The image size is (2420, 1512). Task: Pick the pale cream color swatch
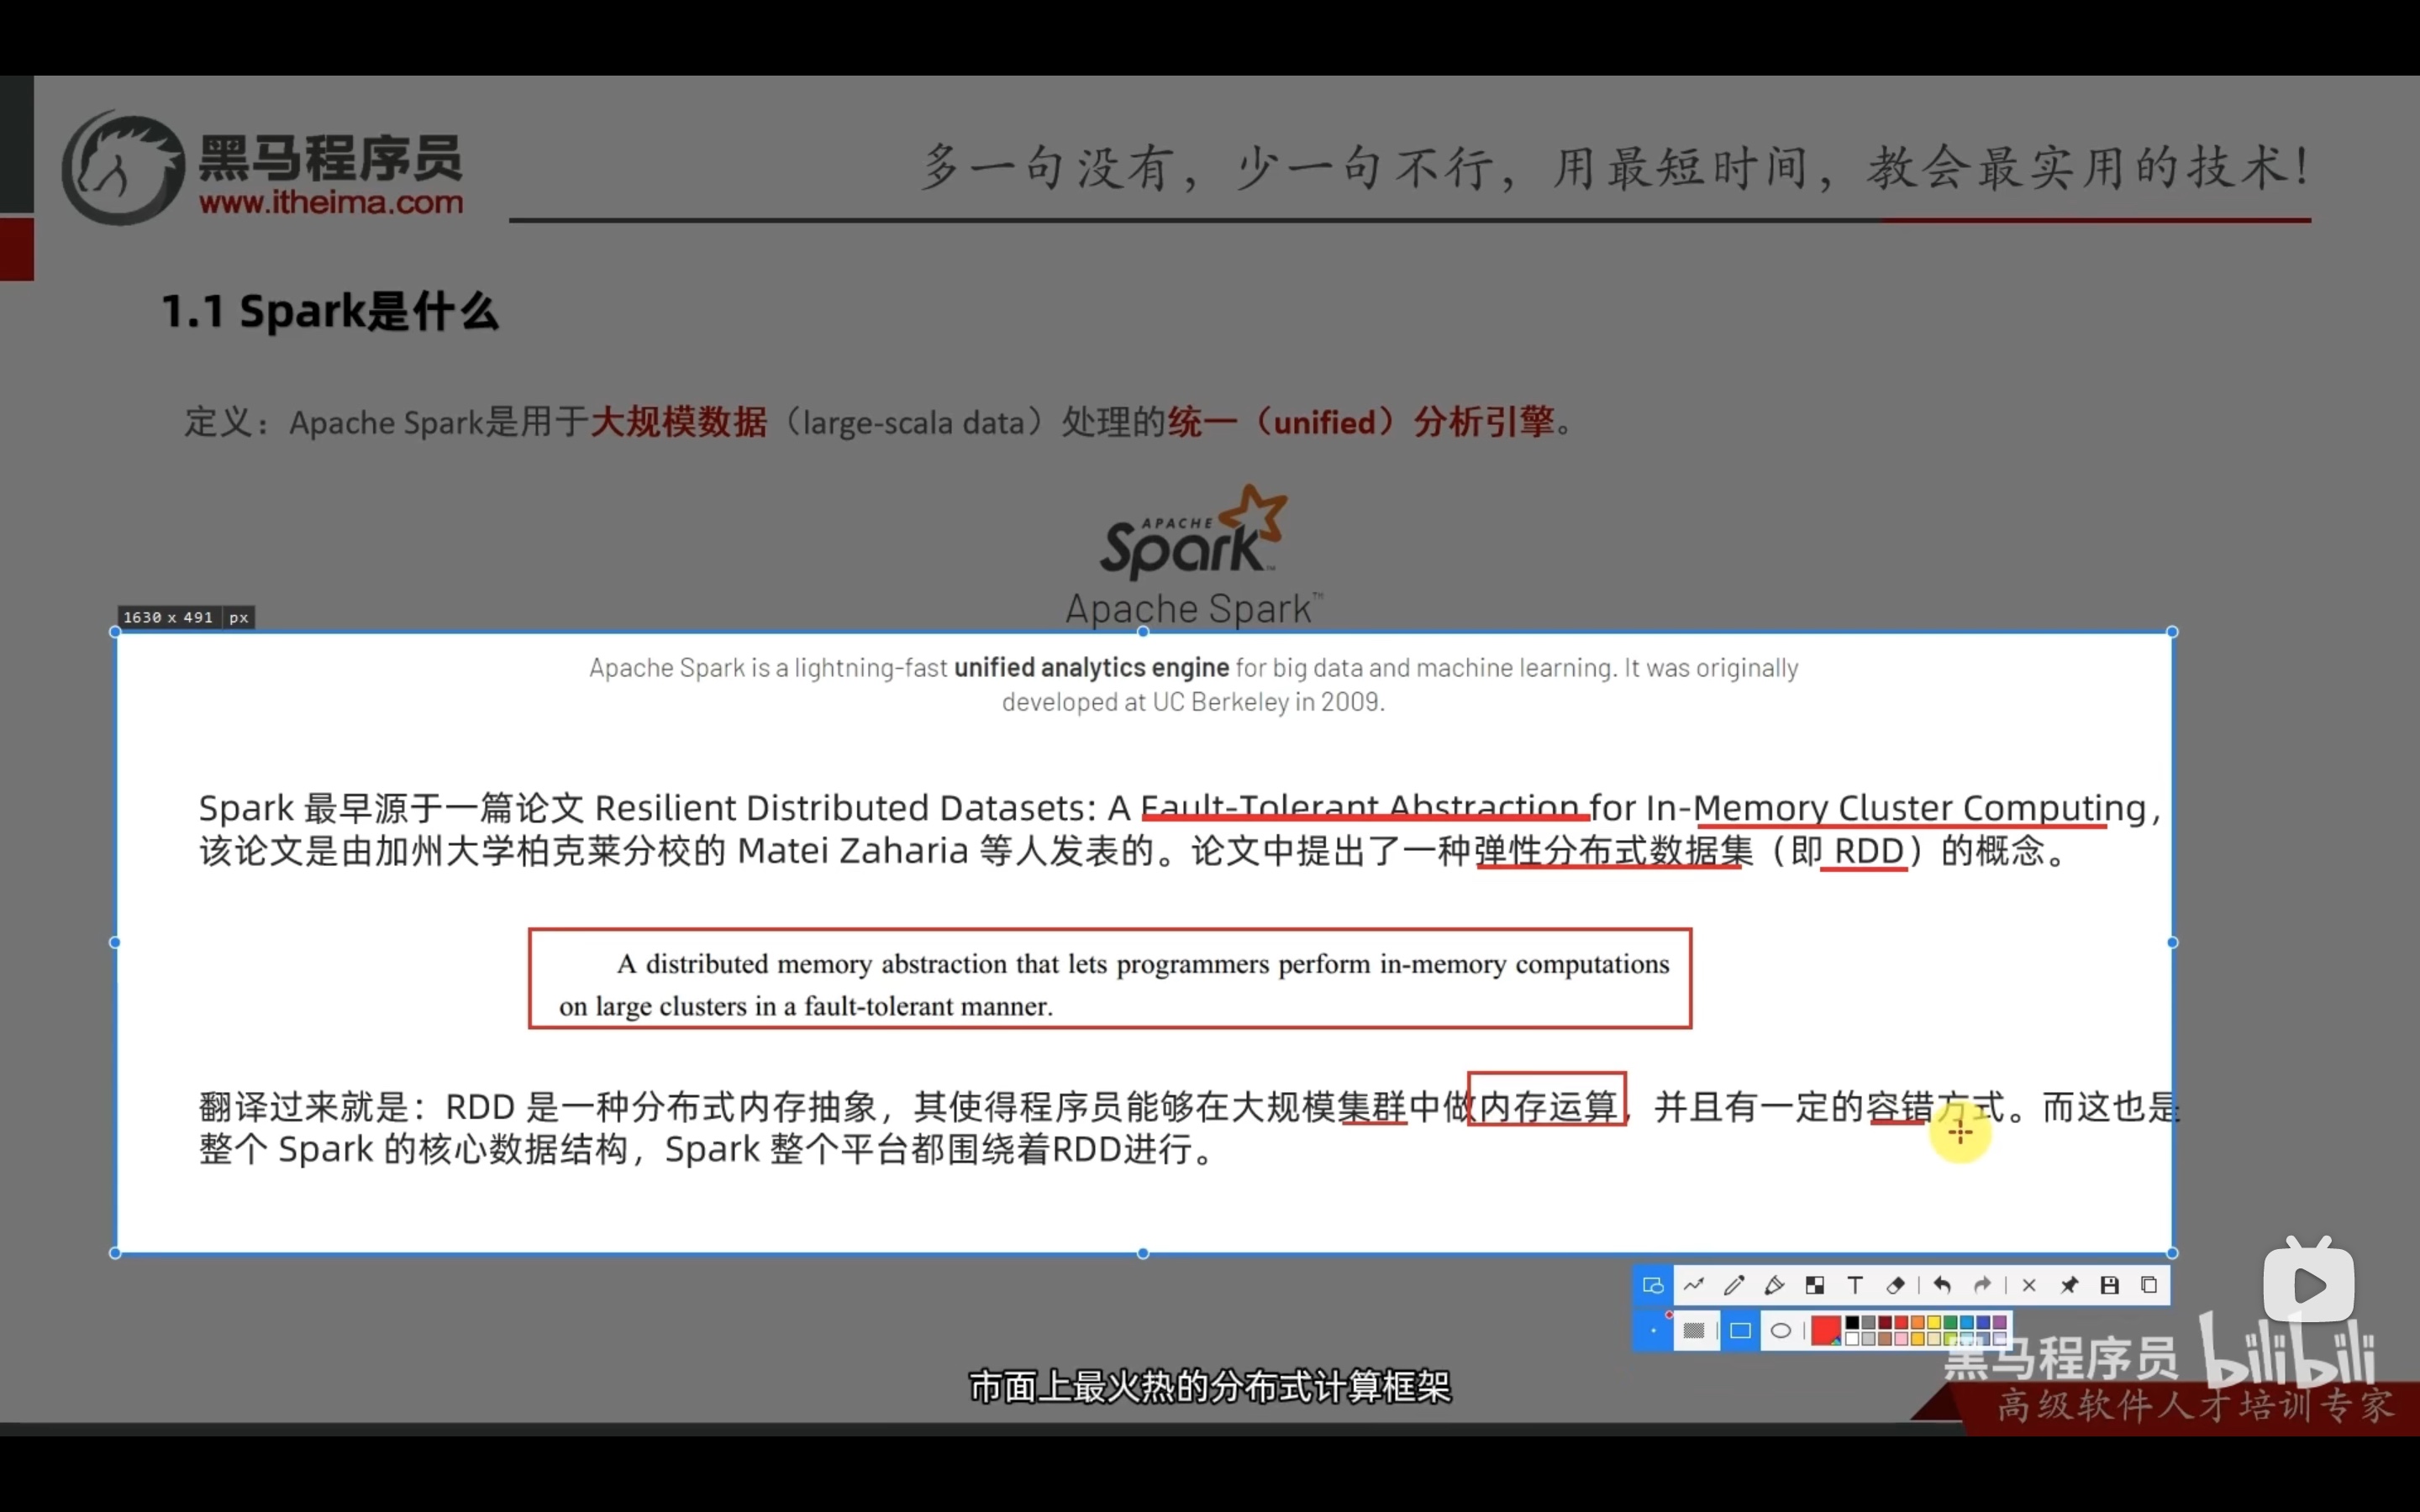[x=1935, y=1338]
